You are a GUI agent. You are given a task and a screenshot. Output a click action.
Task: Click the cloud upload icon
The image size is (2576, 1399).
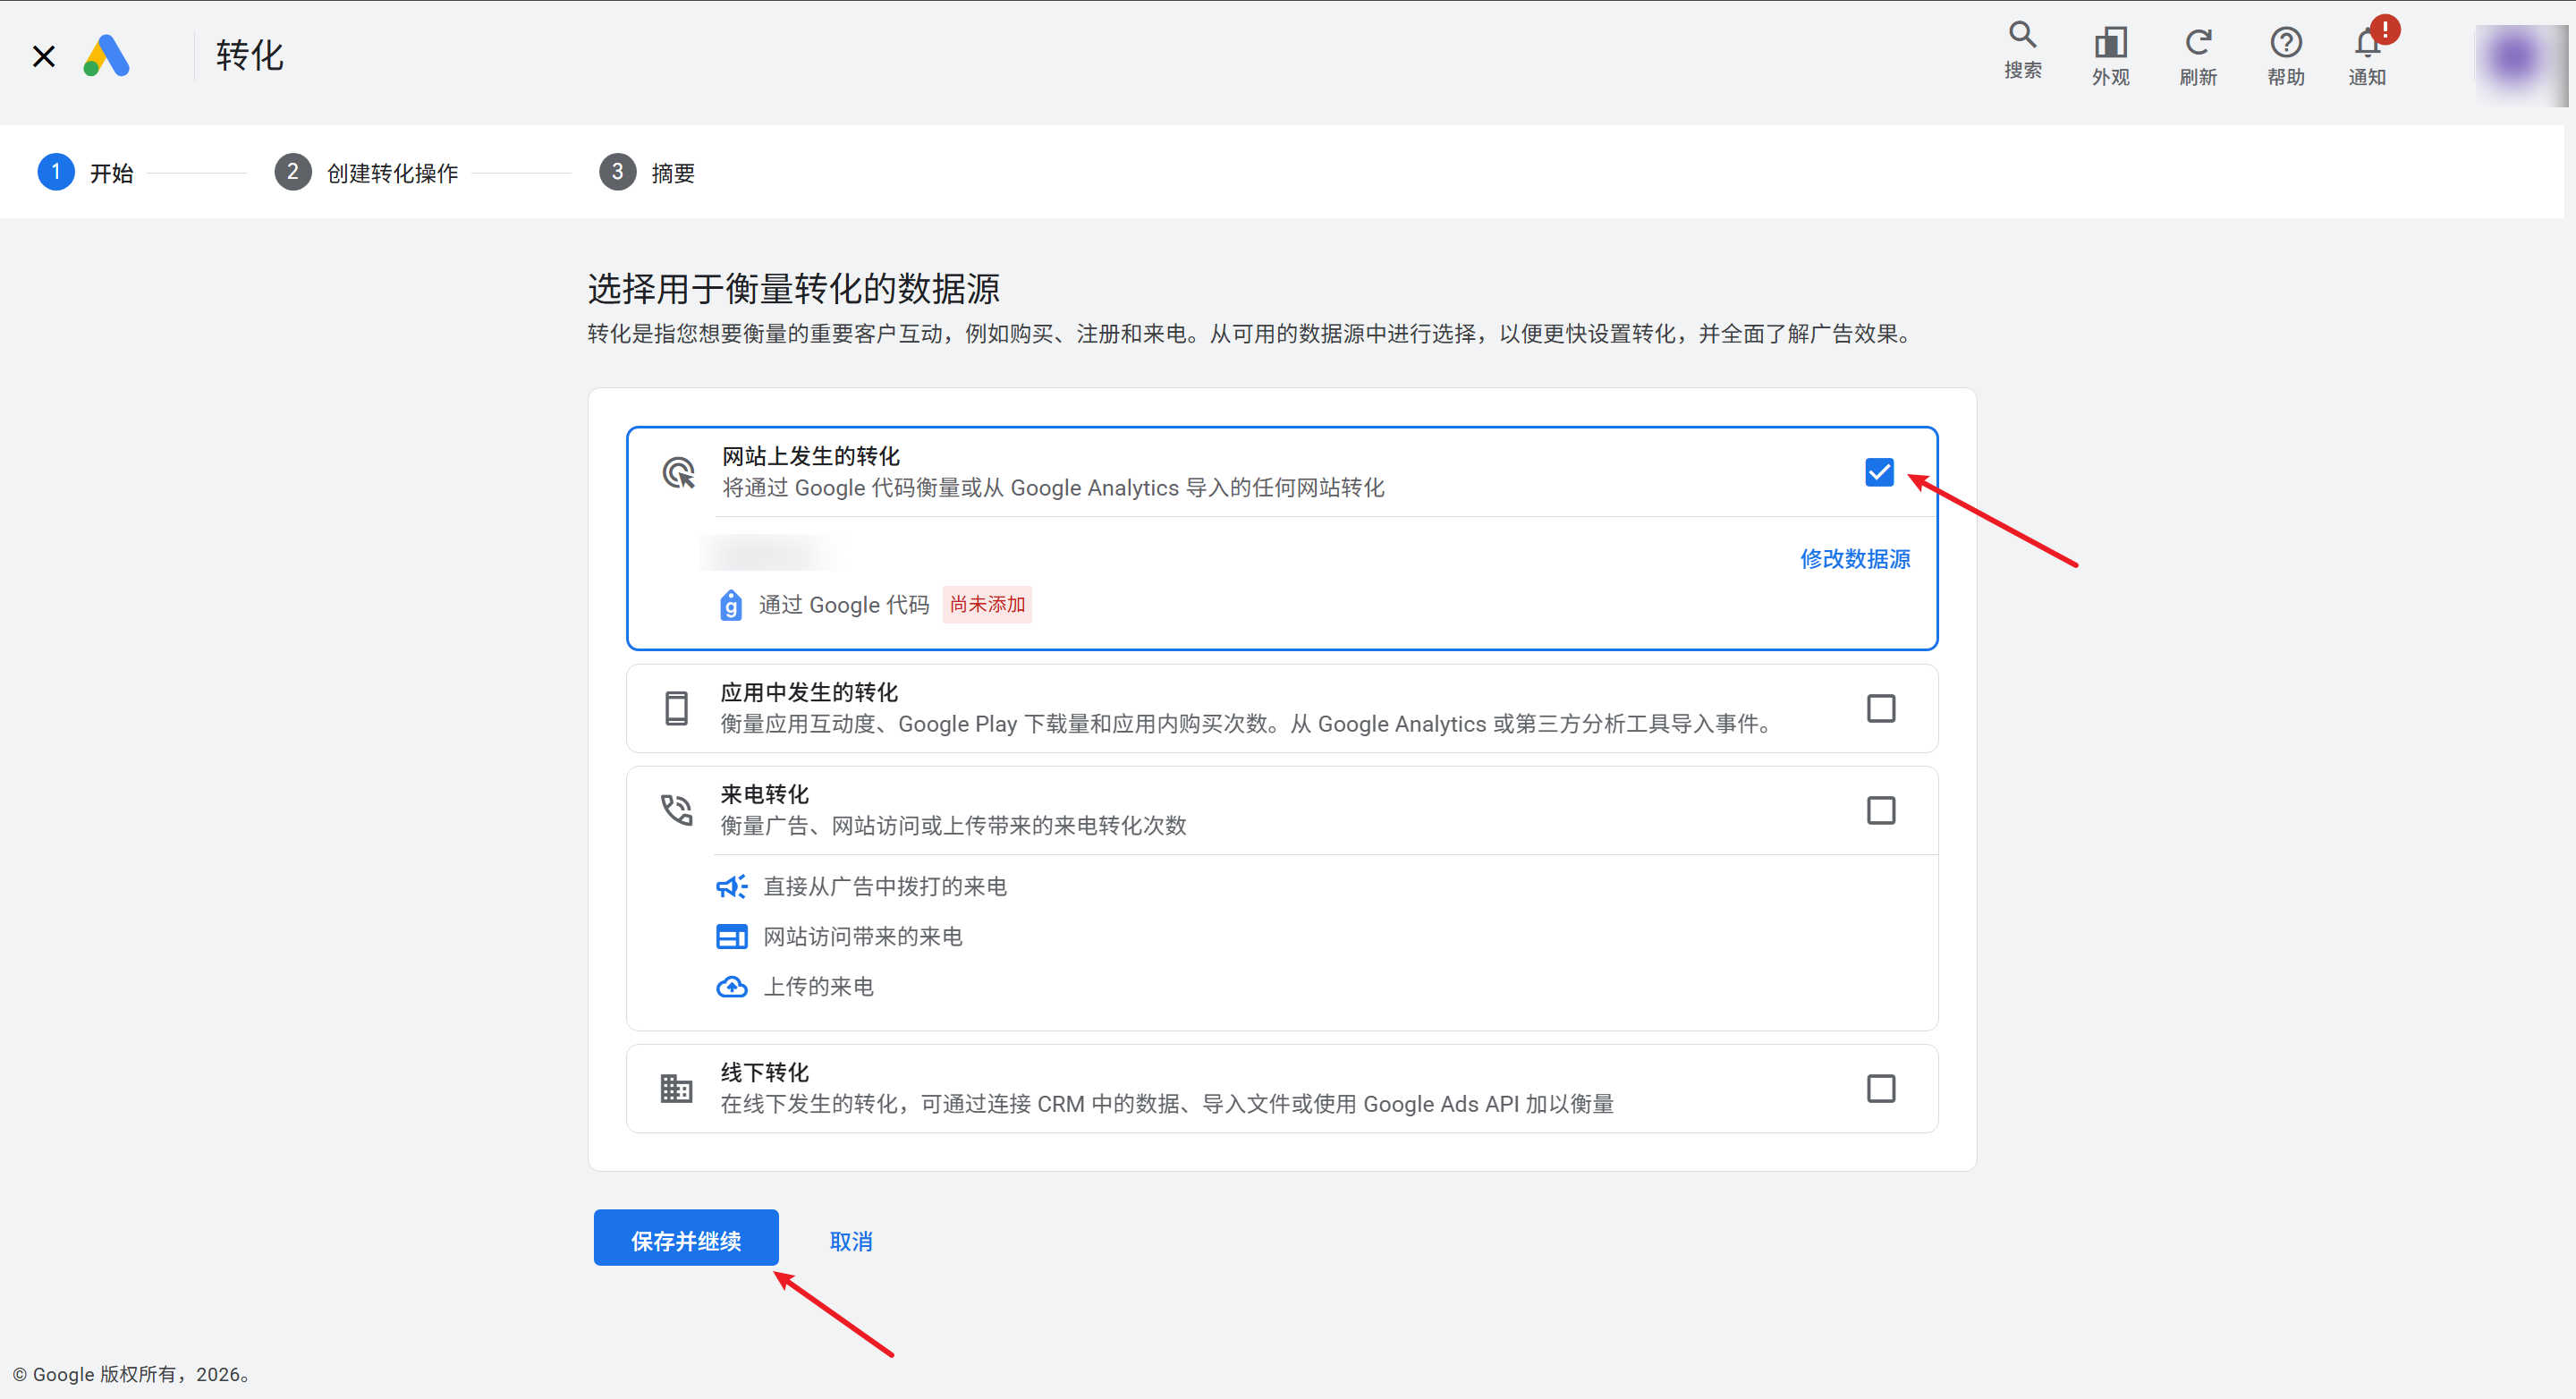[732, 987]
